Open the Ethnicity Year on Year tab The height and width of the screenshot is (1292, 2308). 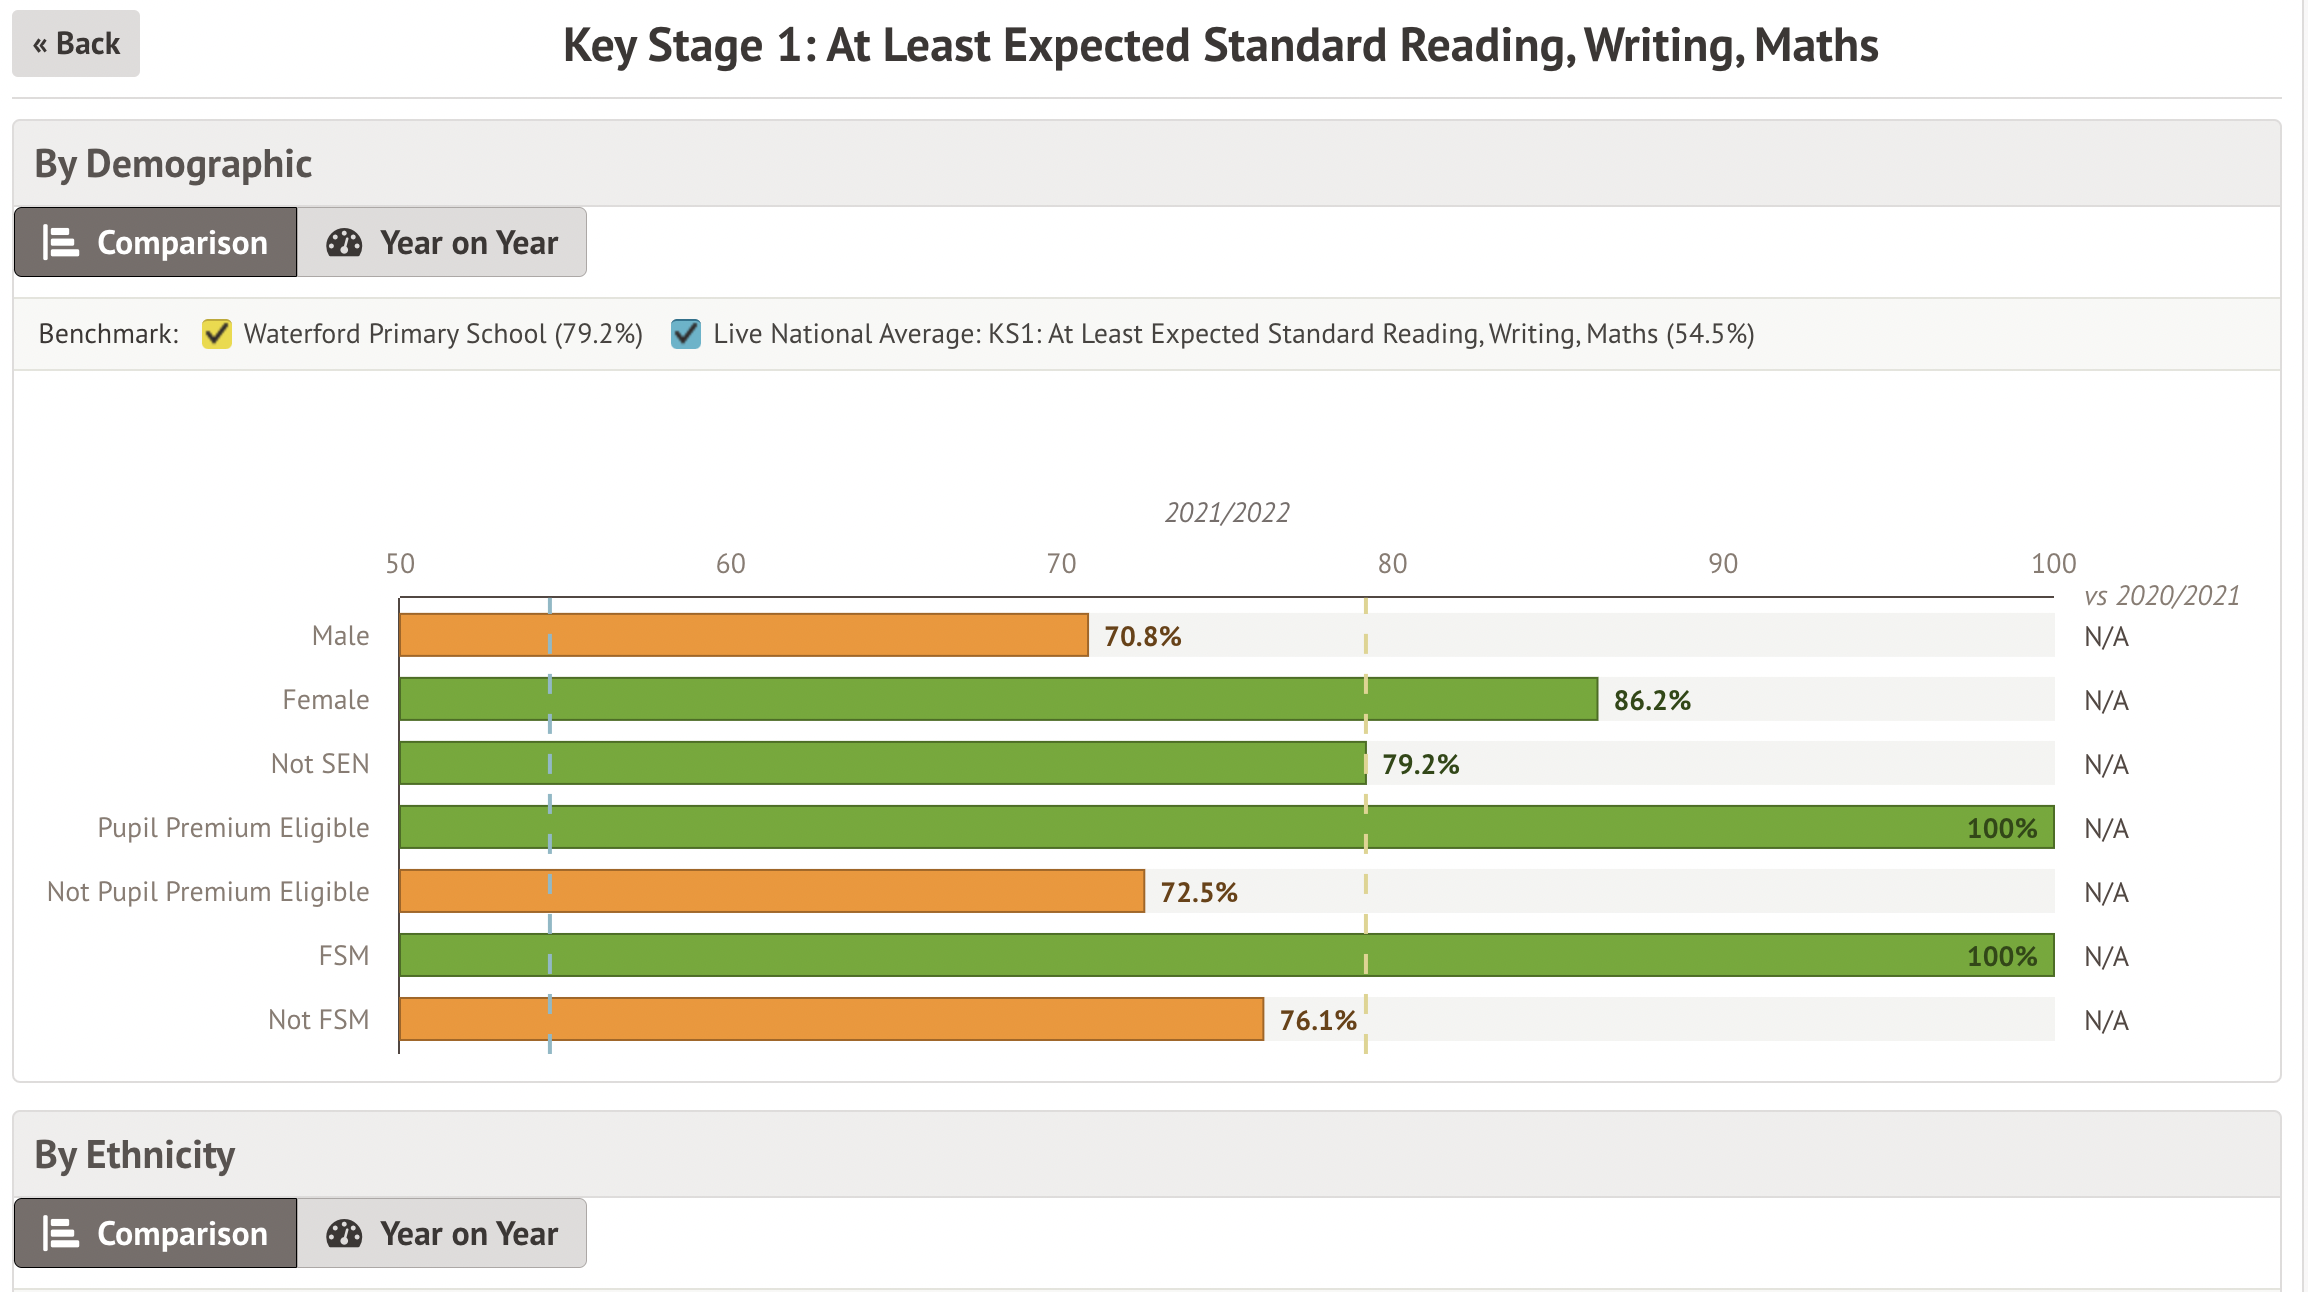tap(442, 1233)
